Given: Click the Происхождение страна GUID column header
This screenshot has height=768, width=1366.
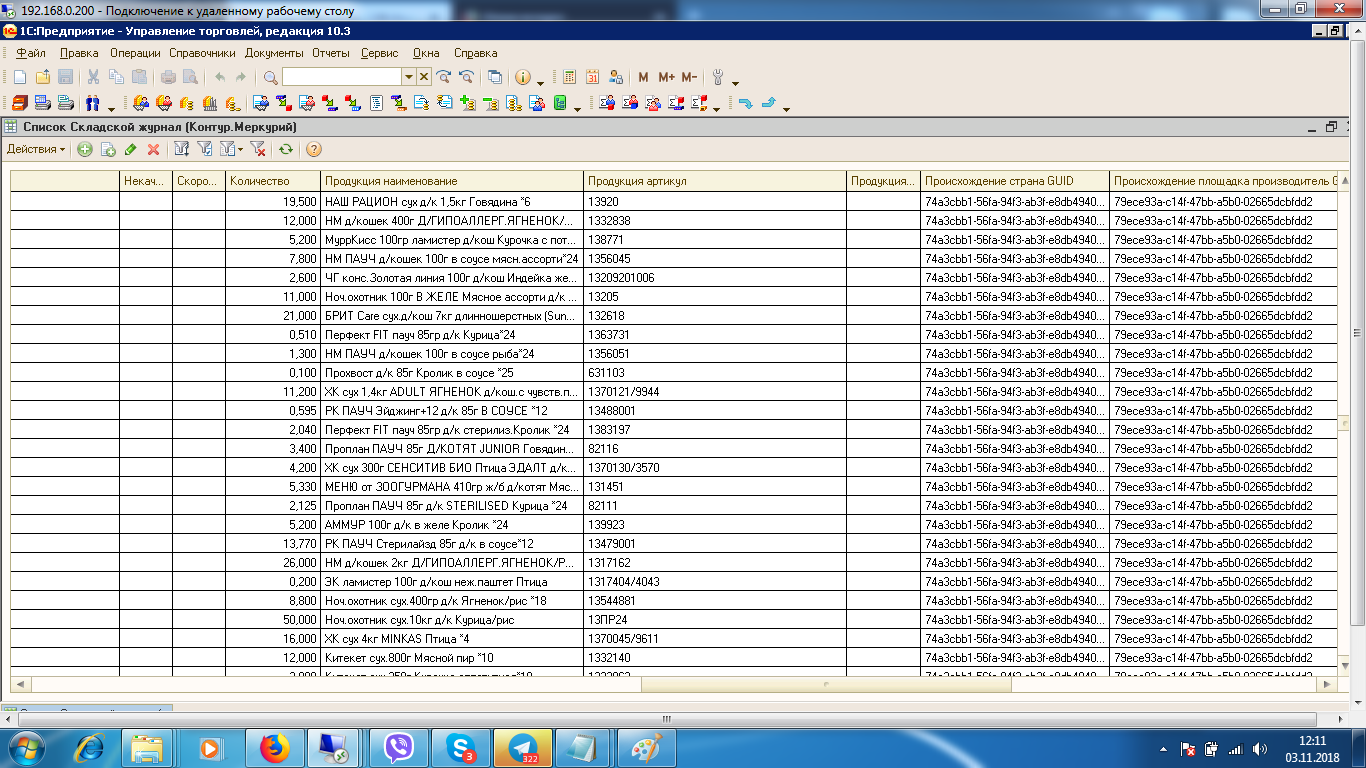Looking at the screenshot, I should [x=1015, y=181].
